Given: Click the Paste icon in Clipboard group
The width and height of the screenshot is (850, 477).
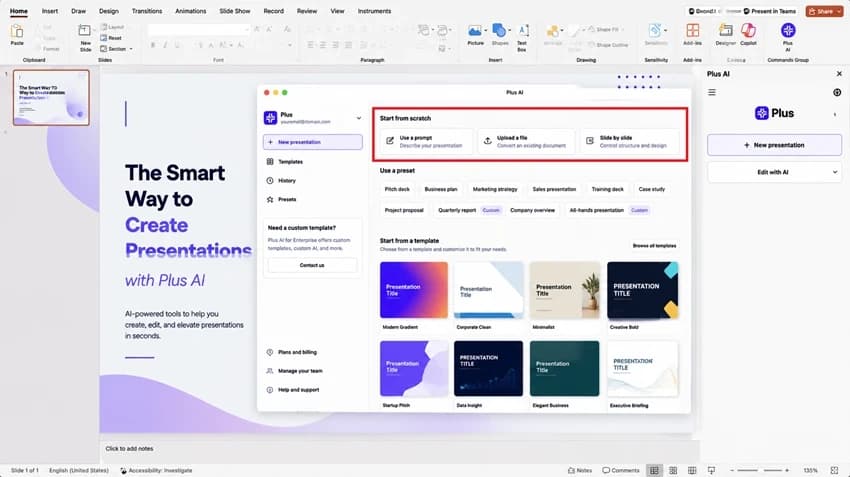Looking at the screenshot, I should click(x=17, y=31).
